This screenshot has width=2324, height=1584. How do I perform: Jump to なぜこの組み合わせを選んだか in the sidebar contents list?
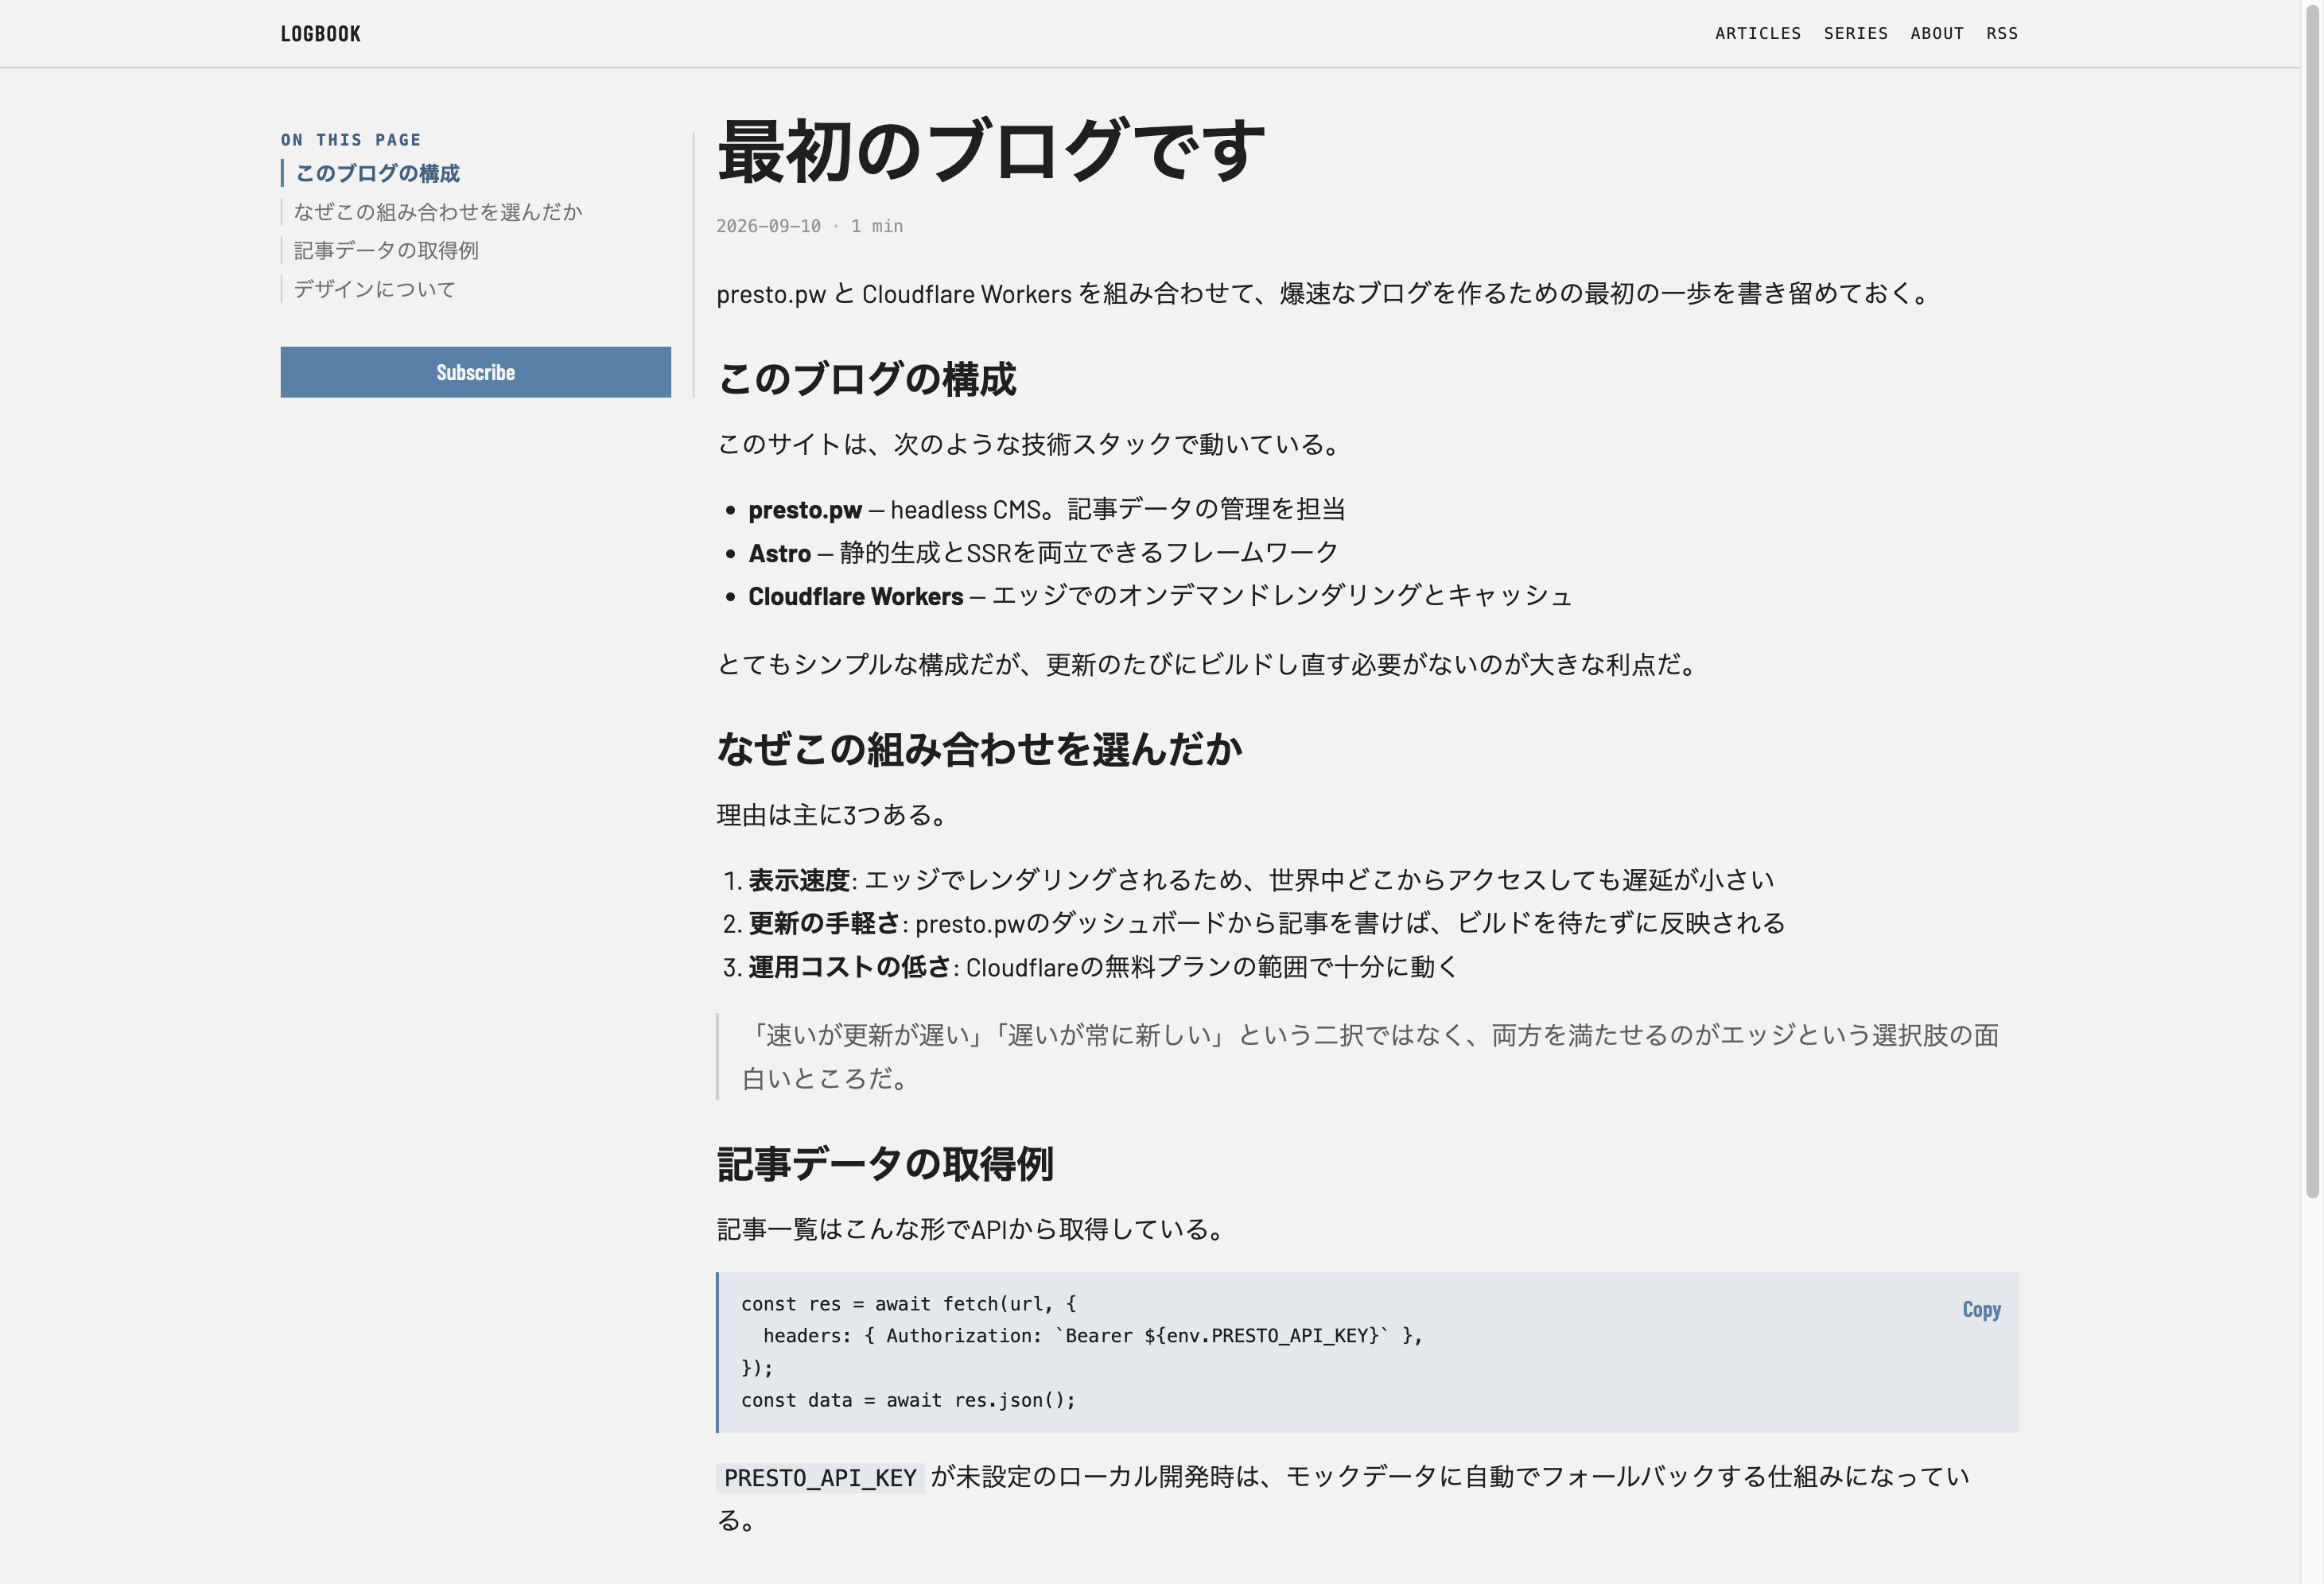tap(437, 212)
